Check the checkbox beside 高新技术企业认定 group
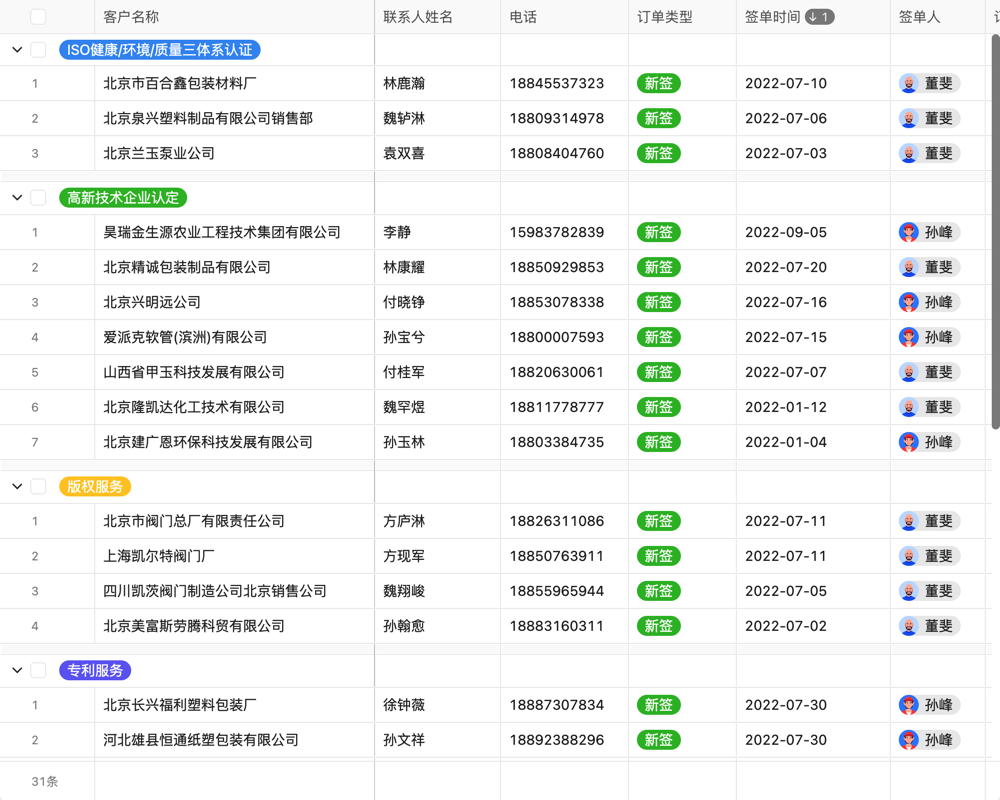 point(38,197)
